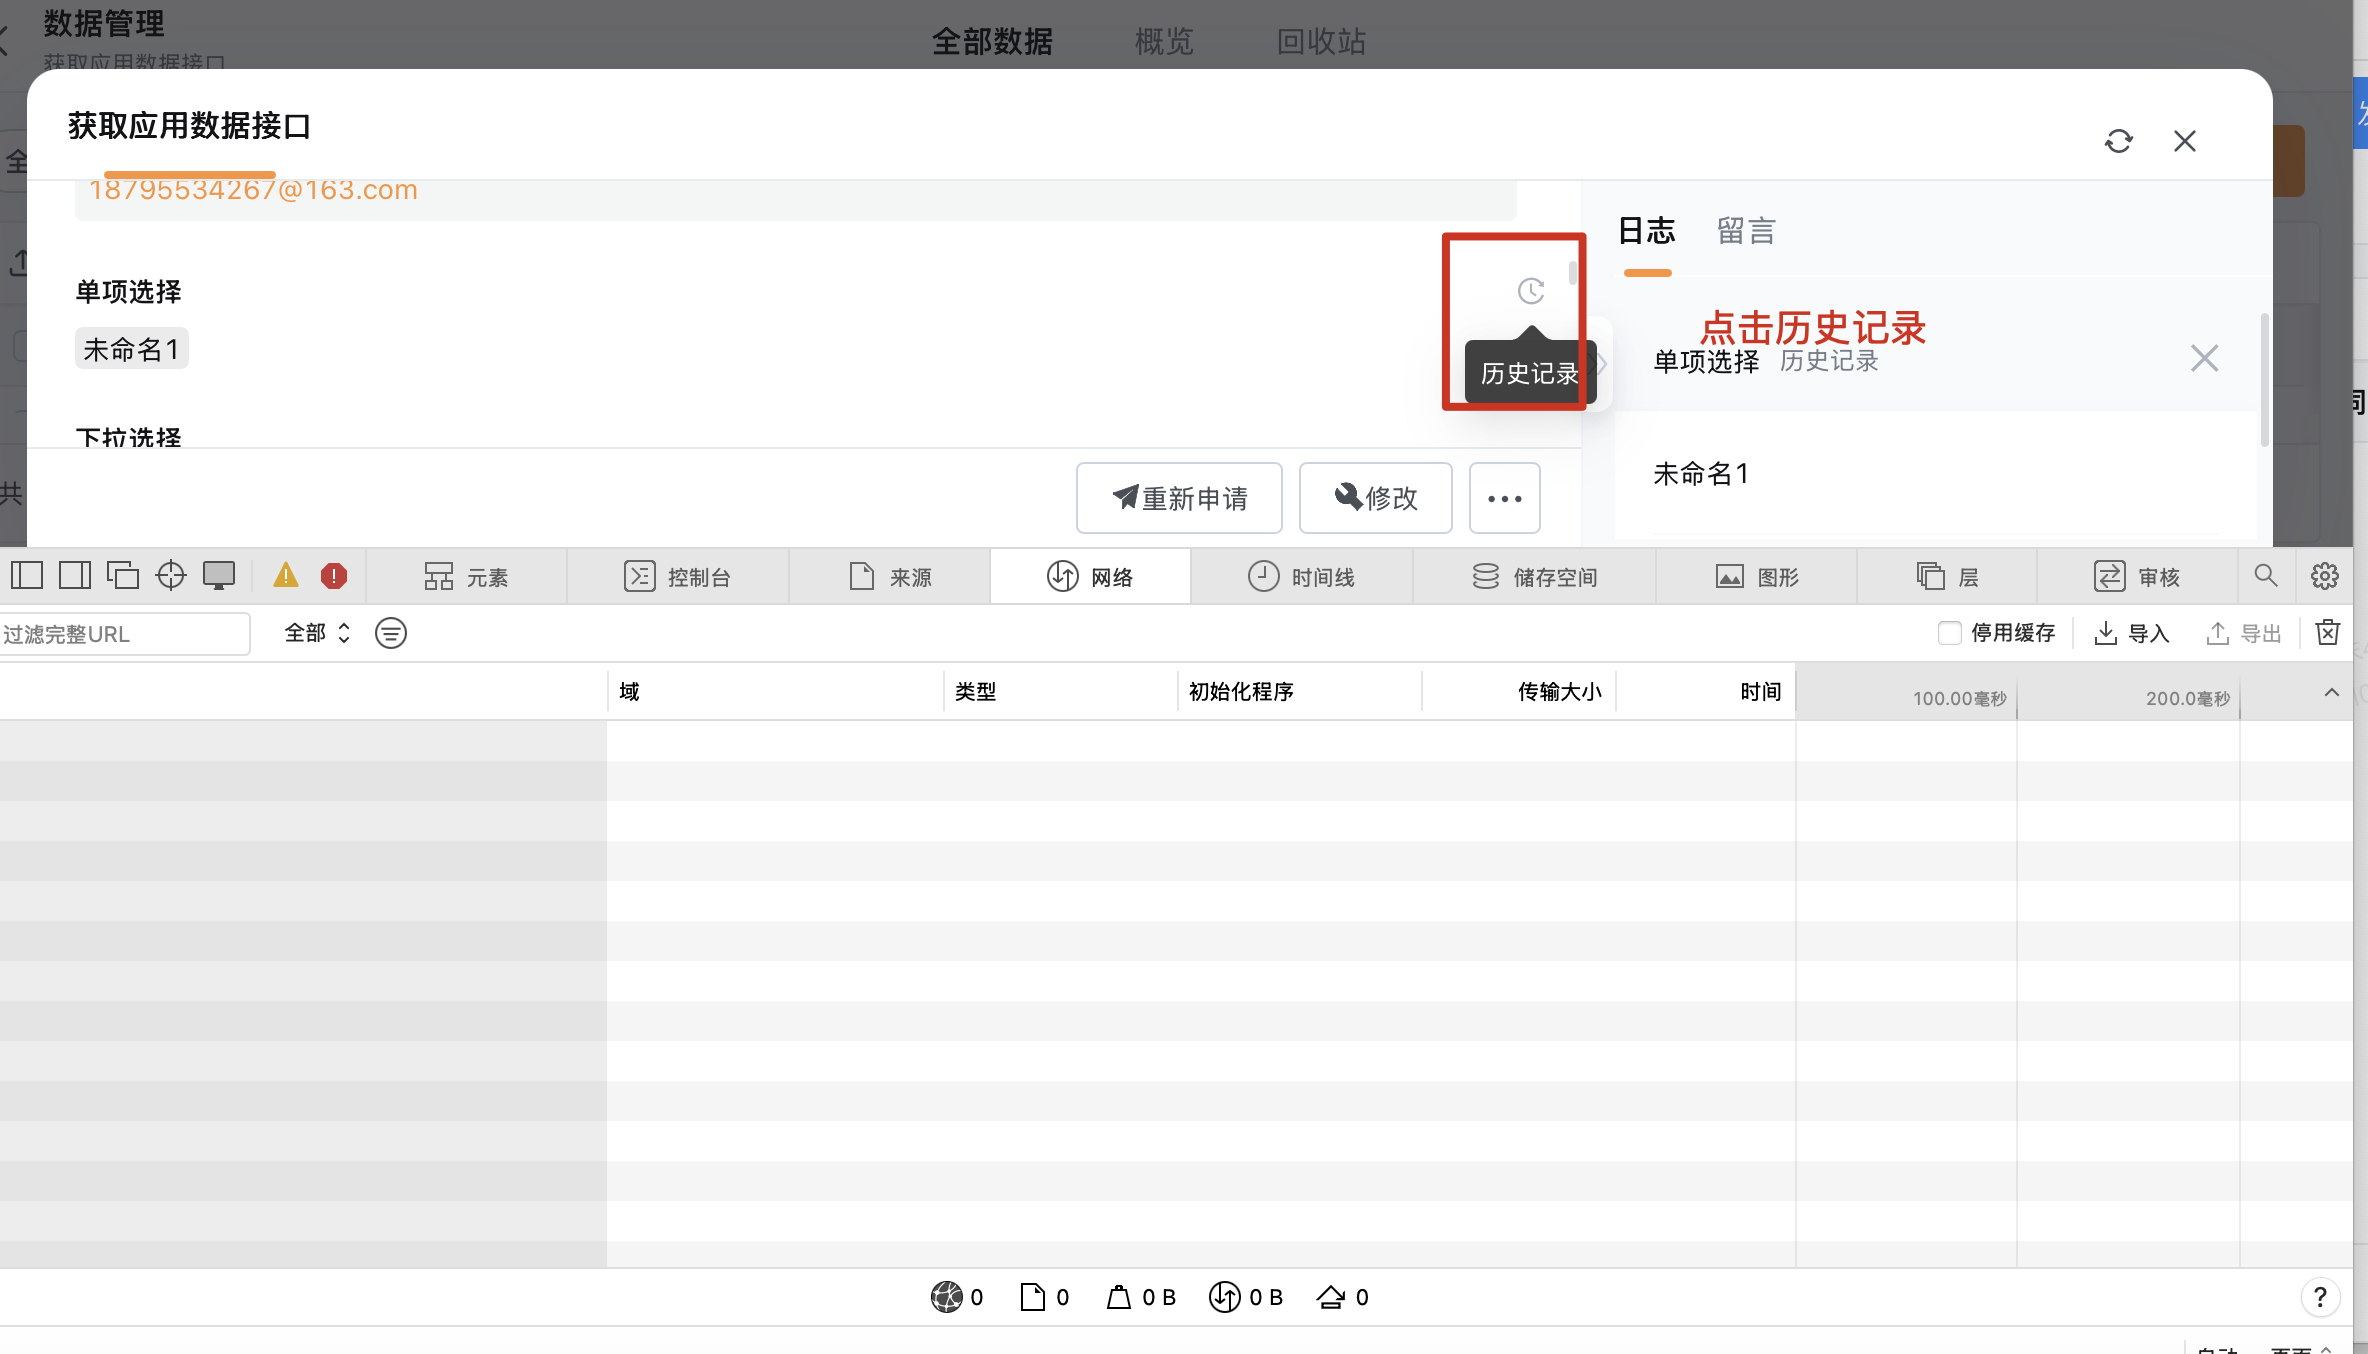Open the three-dot more actions menu

coord(1504,498)
